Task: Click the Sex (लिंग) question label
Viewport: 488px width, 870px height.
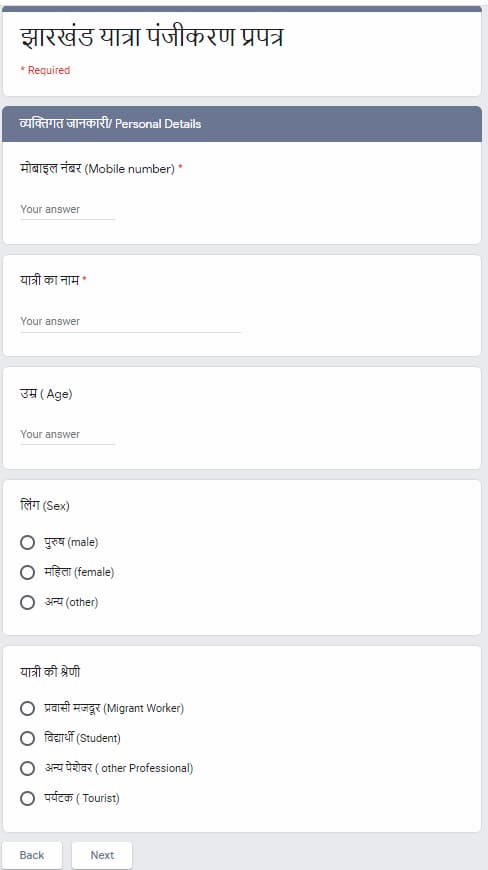Action: pyautogui.click(x=45, y=505)
